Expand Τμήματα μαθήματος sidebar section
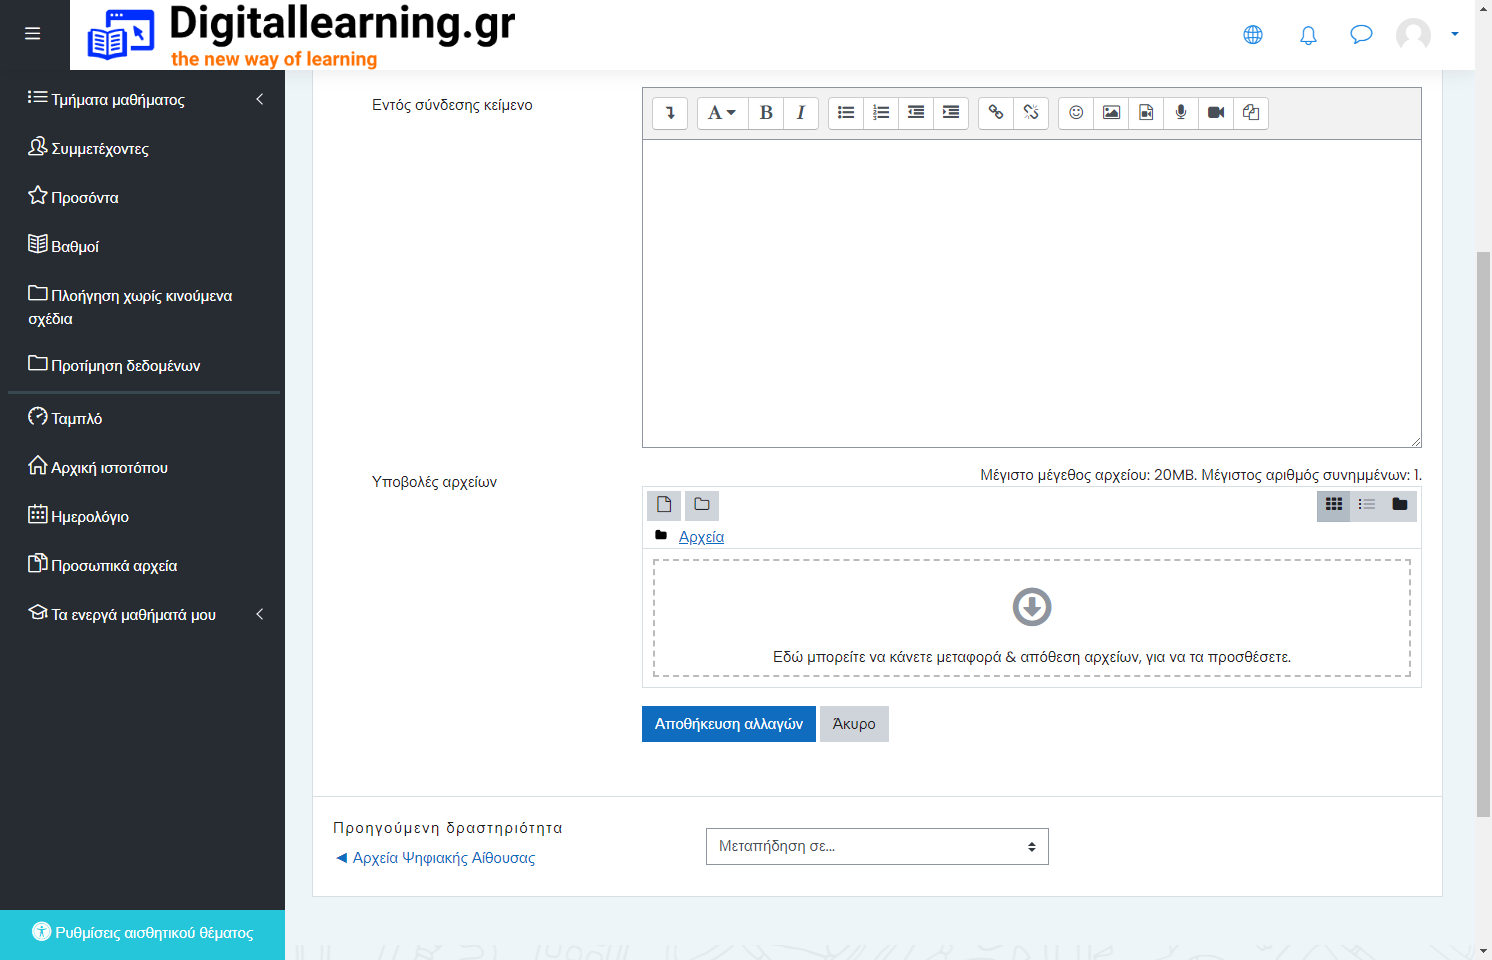The image size is (1492, 960). coord(146,99)
